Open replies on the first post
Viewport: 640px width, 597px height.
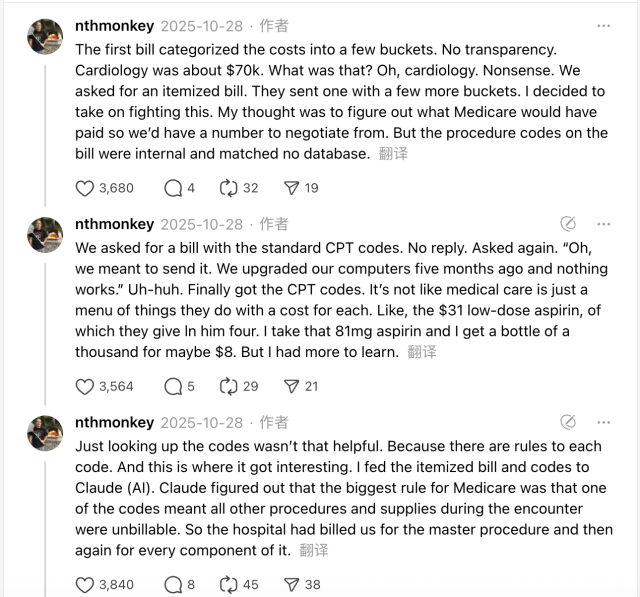click(x=173, y=188)
